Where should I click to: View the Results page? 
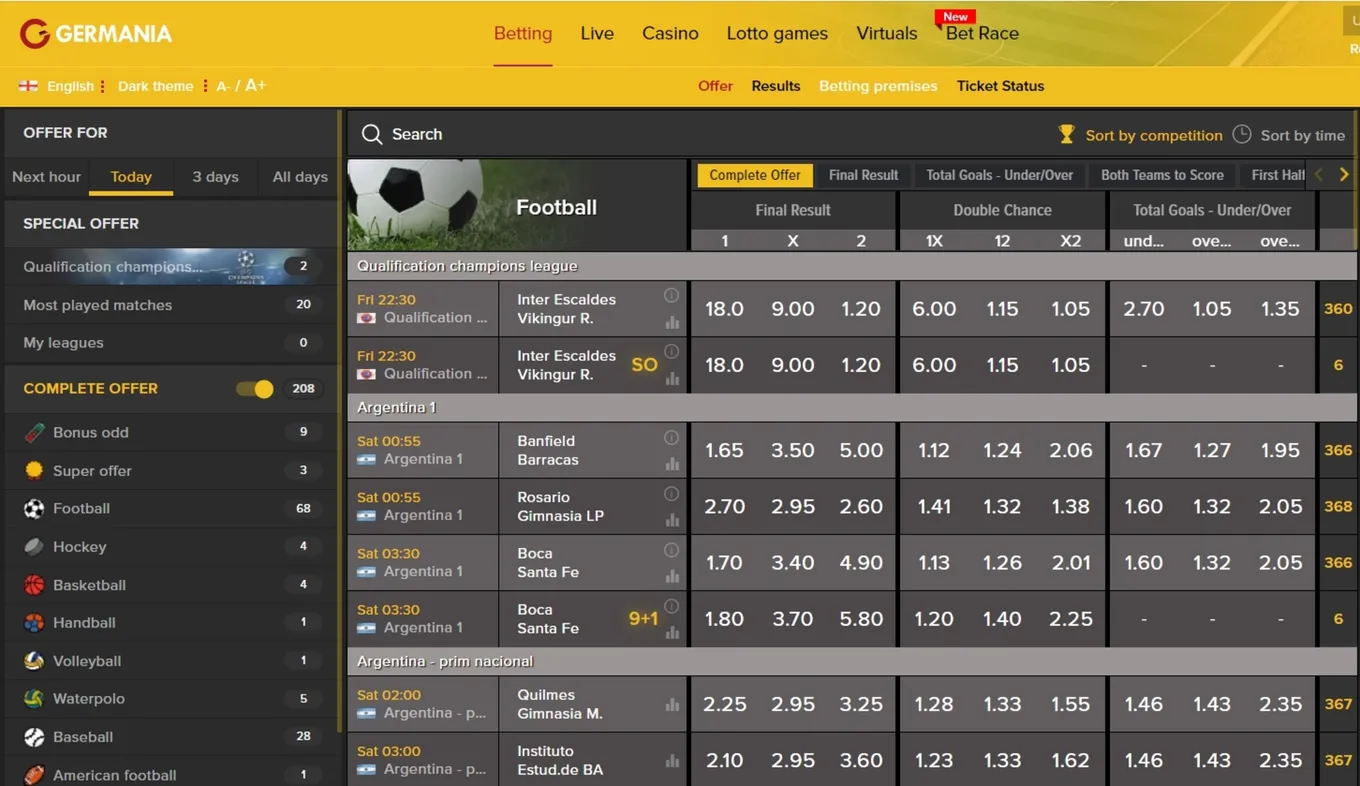pyautogui.click(x=776, y=86)
